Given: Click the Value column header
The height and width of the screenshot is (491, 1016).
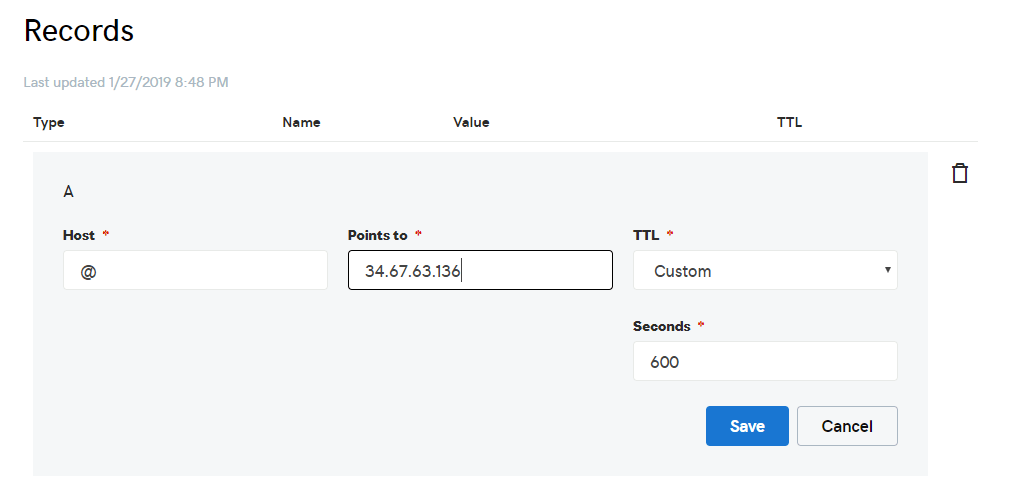Looking at the screenshot, I should pyautogui.click(x=471, y=123).
